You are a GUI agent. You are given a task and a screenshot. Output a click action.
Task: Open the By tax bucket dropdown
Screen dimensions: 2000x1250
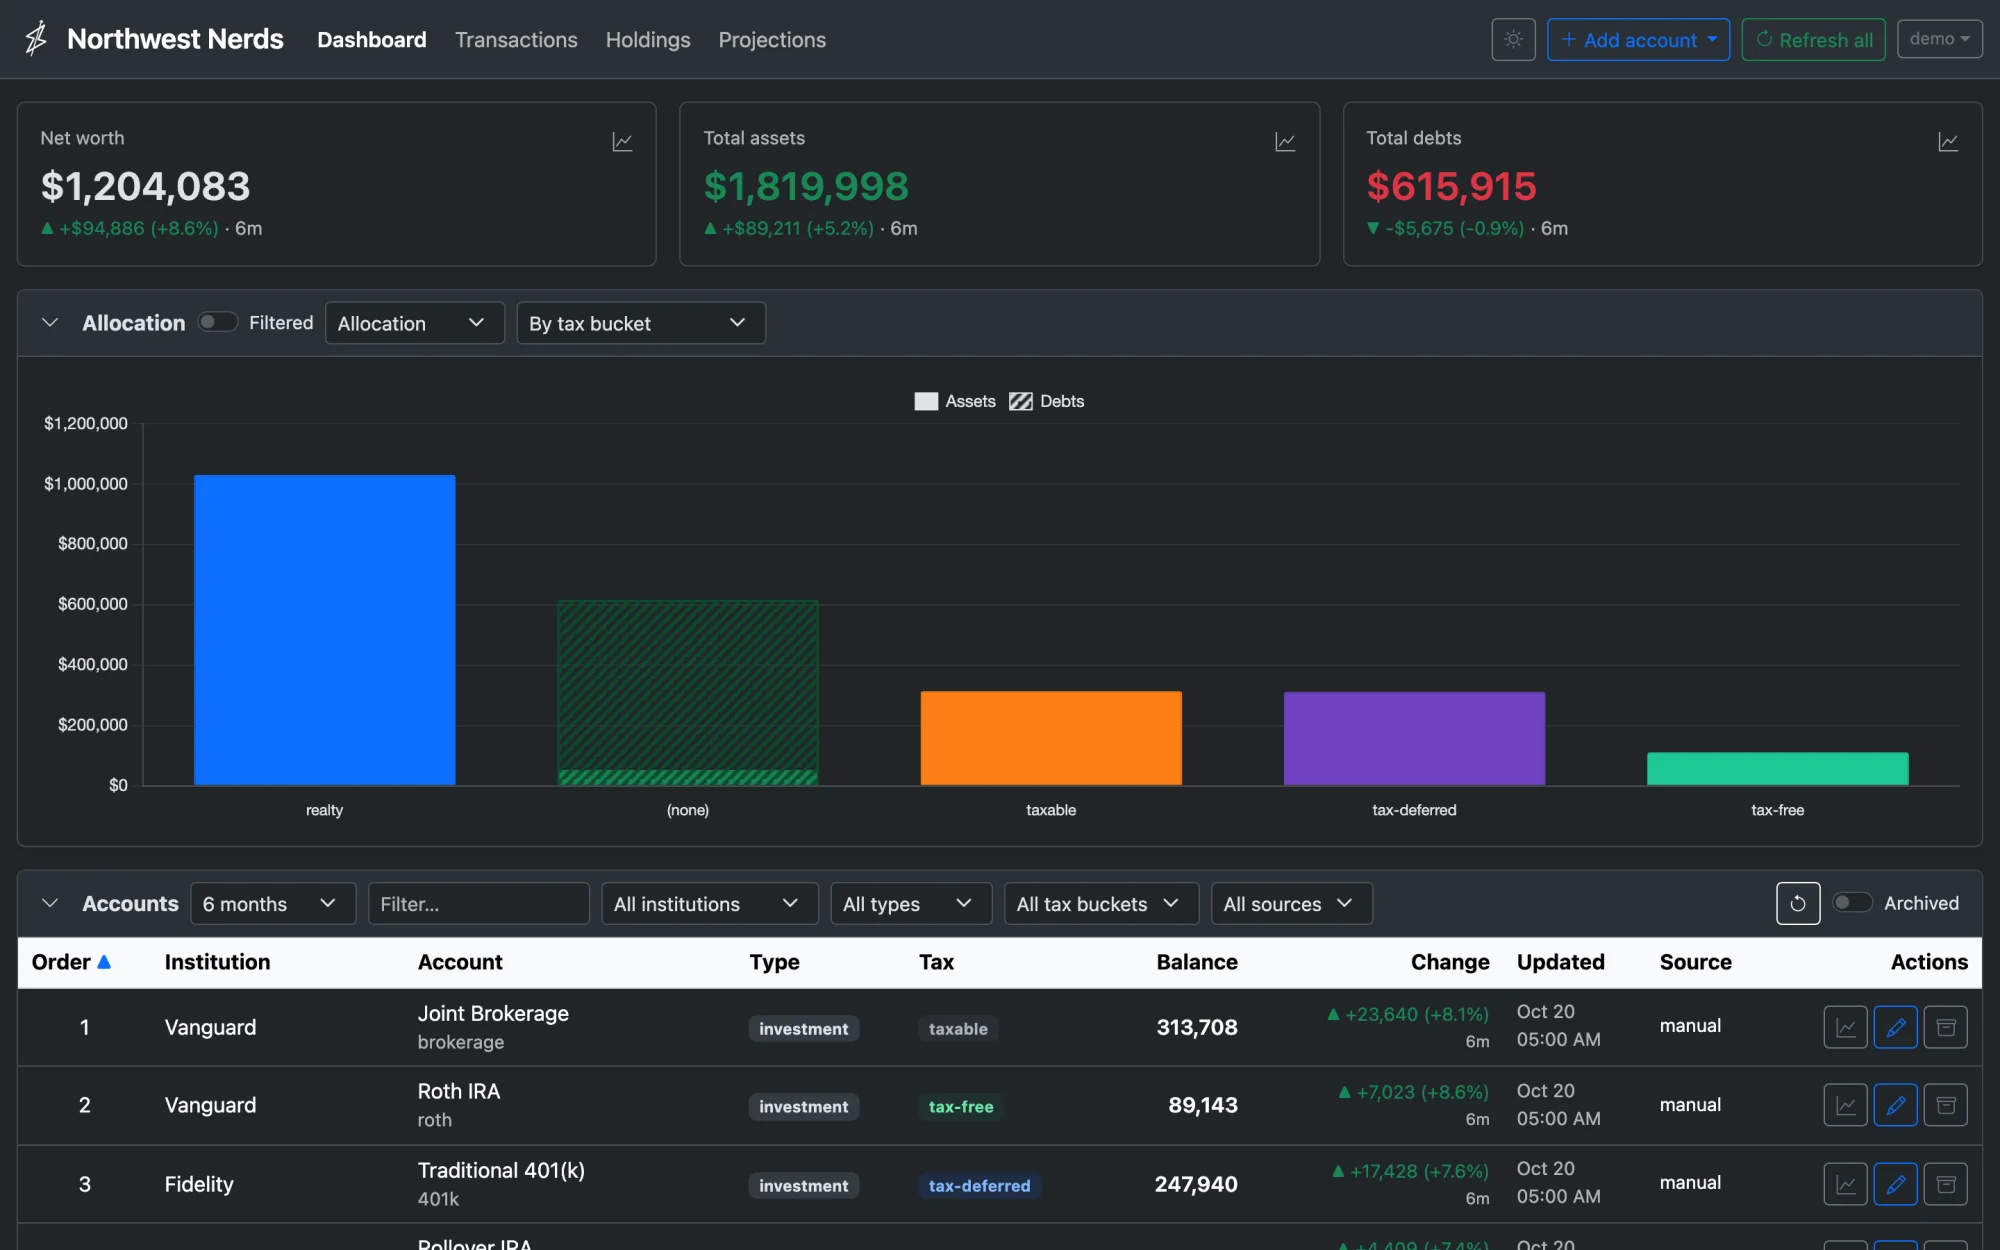click(641, 323)
